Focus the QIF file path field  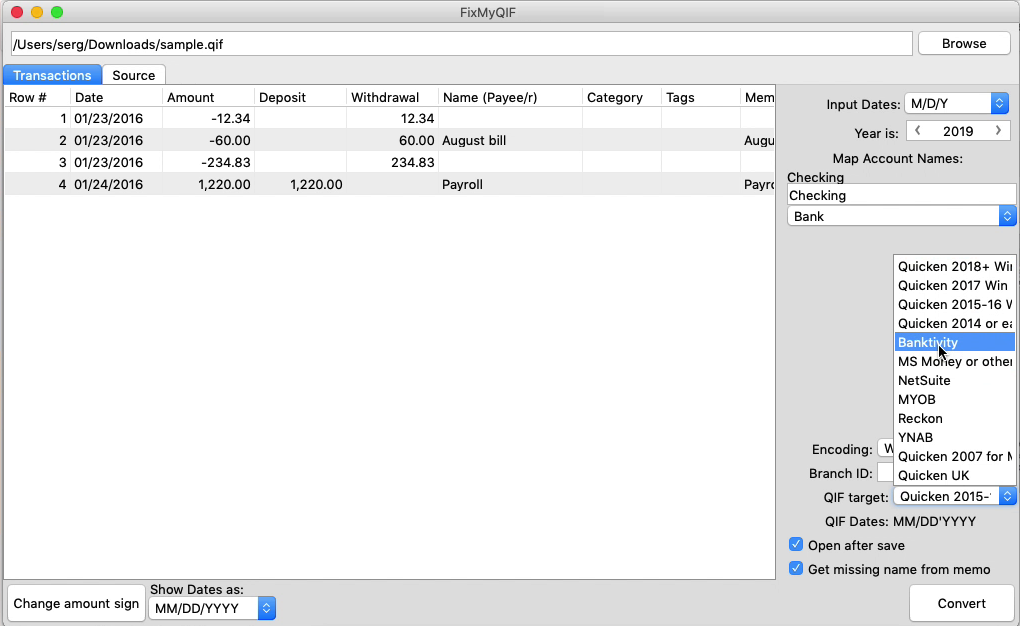click(461, 44)
